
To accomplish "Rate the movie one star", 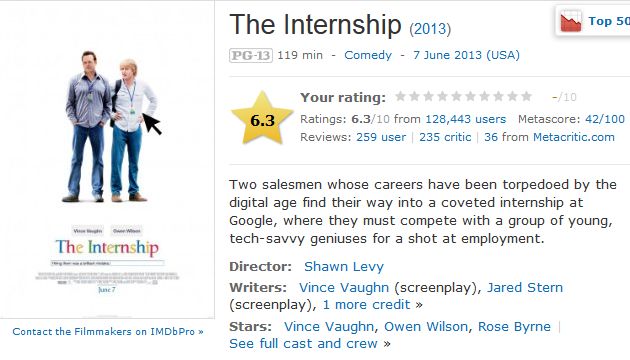I will pos(400,96).
